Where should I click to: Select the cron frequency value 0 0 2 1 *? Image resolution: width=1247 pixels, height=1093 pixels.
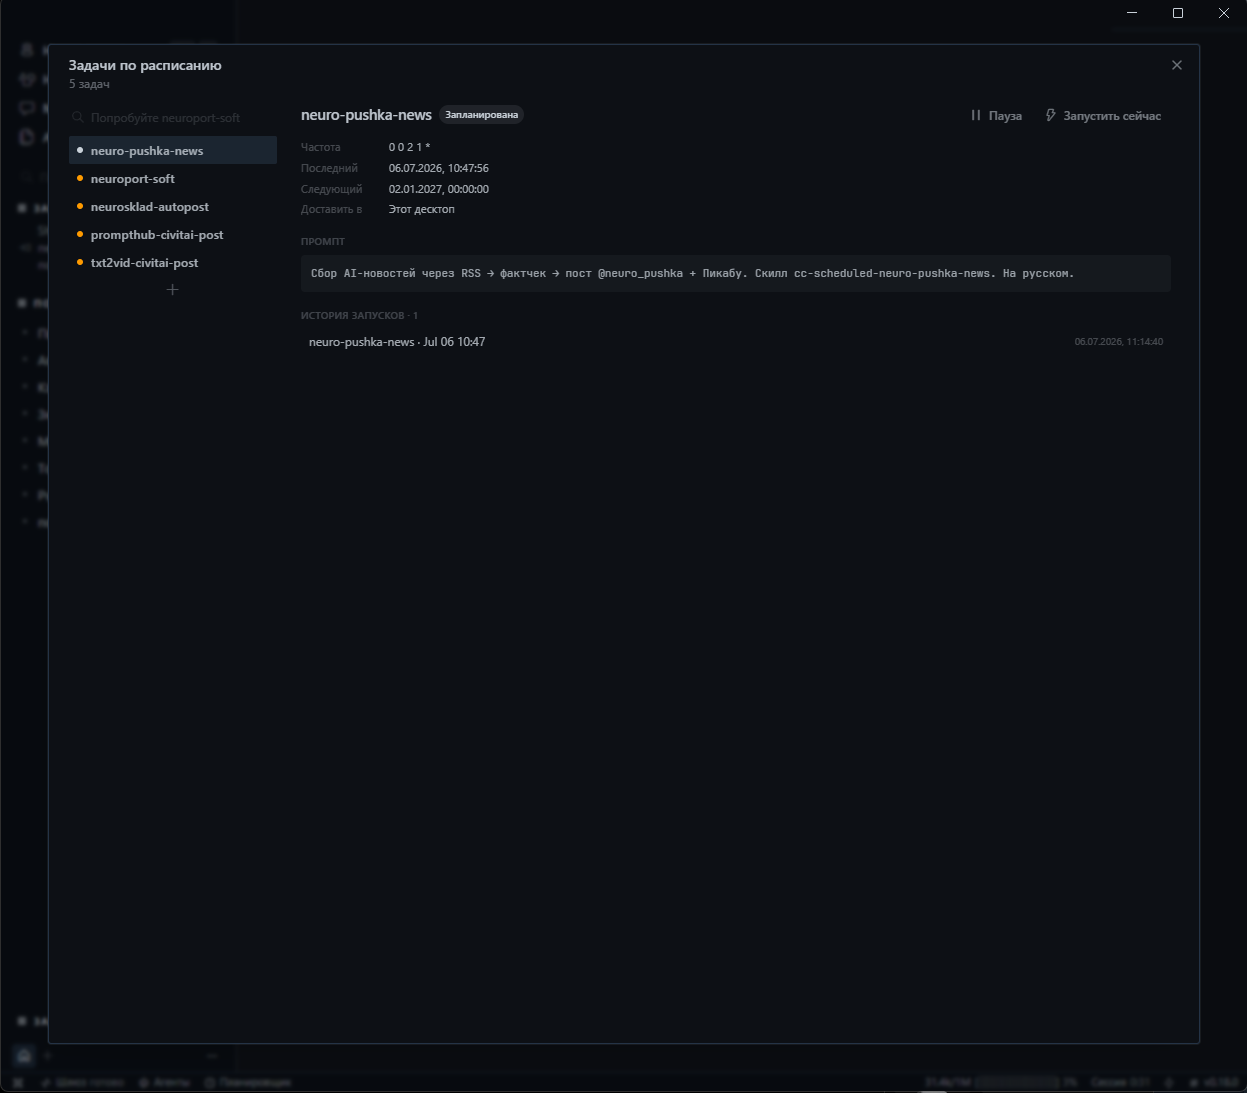tap(410, 147)
